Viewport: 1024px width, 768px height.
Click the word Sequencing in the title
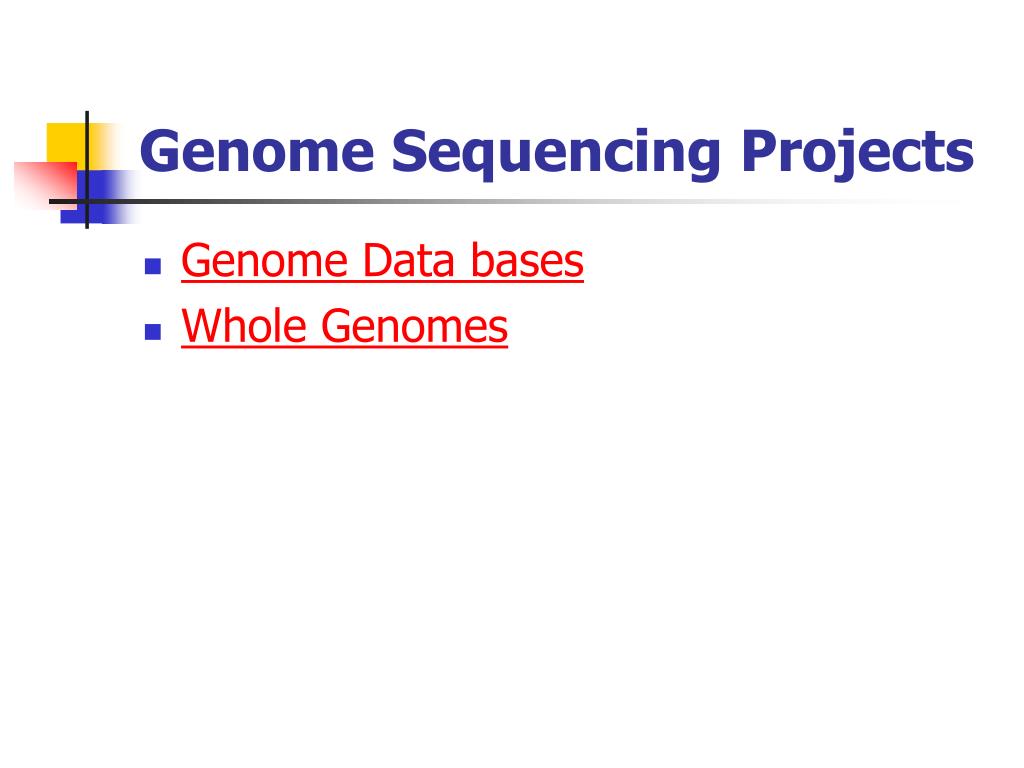coord(556,154)
